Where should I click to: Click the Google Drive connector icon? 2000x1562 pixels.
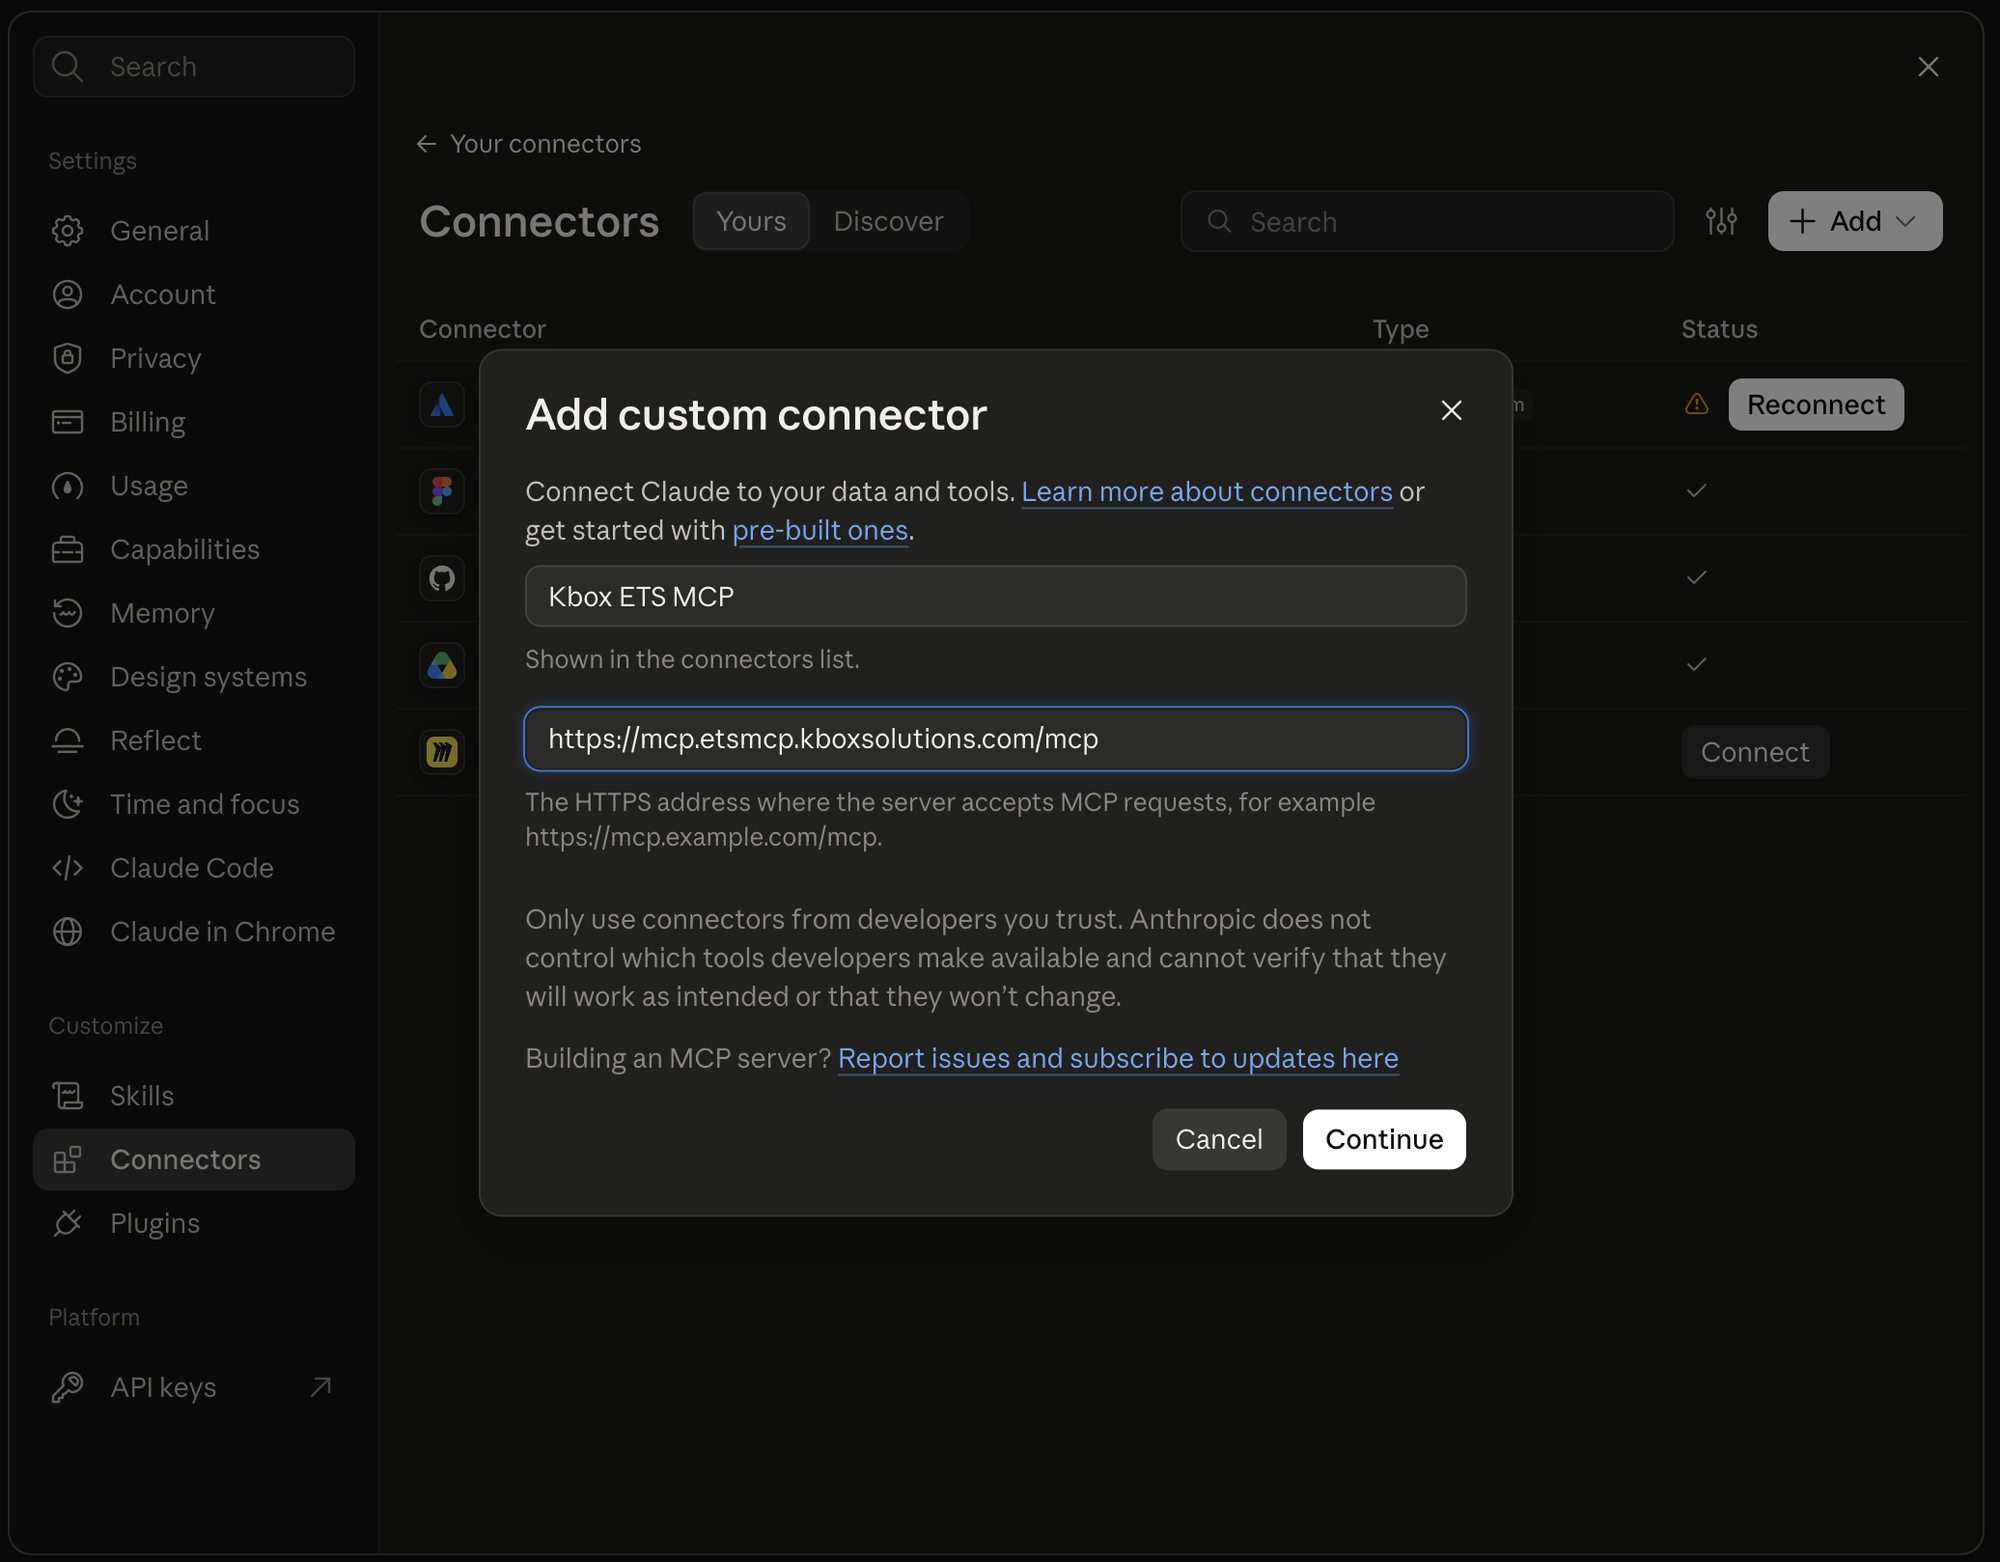[x=442, y=665]
